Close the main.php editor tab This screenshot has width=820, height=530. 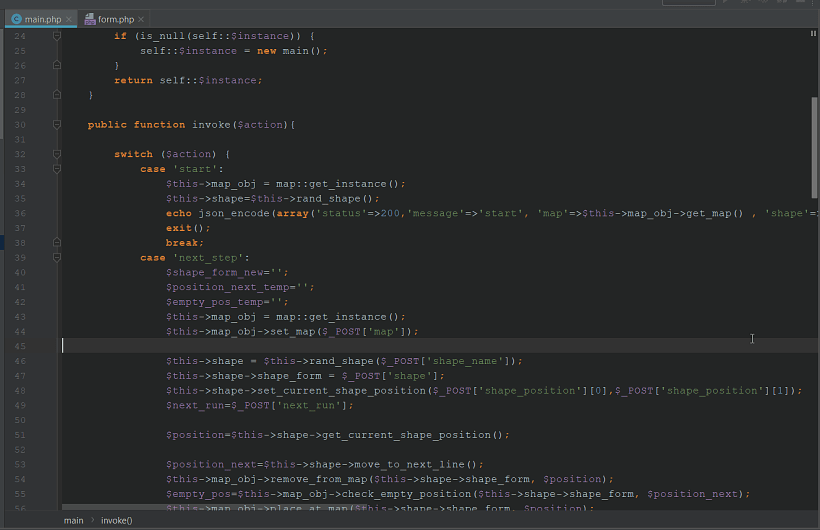click(69, 19)
